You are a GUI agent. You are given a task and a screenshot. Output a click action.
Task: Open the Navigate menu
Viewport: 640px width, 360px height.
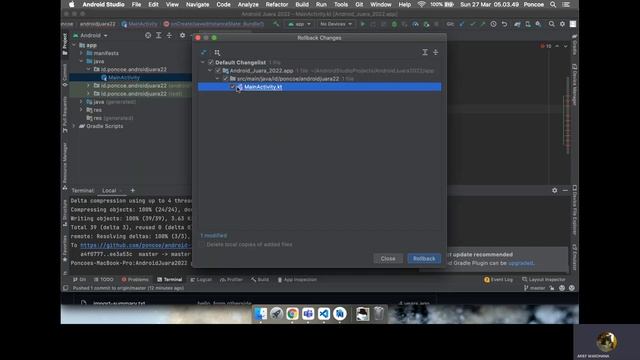[x=198, y=4]
